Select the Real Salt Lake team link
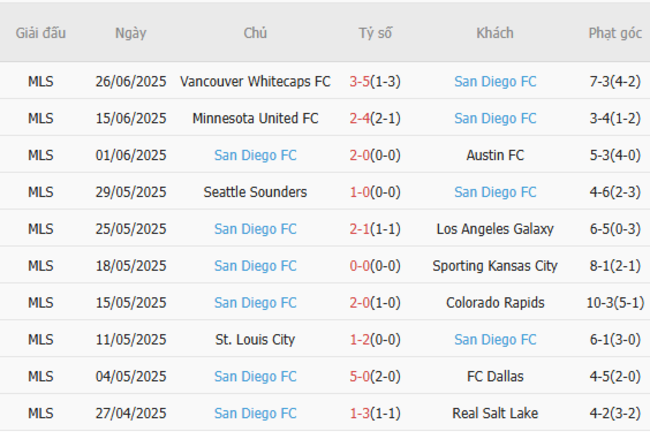The image size is (650, 439). pos(495,413)
